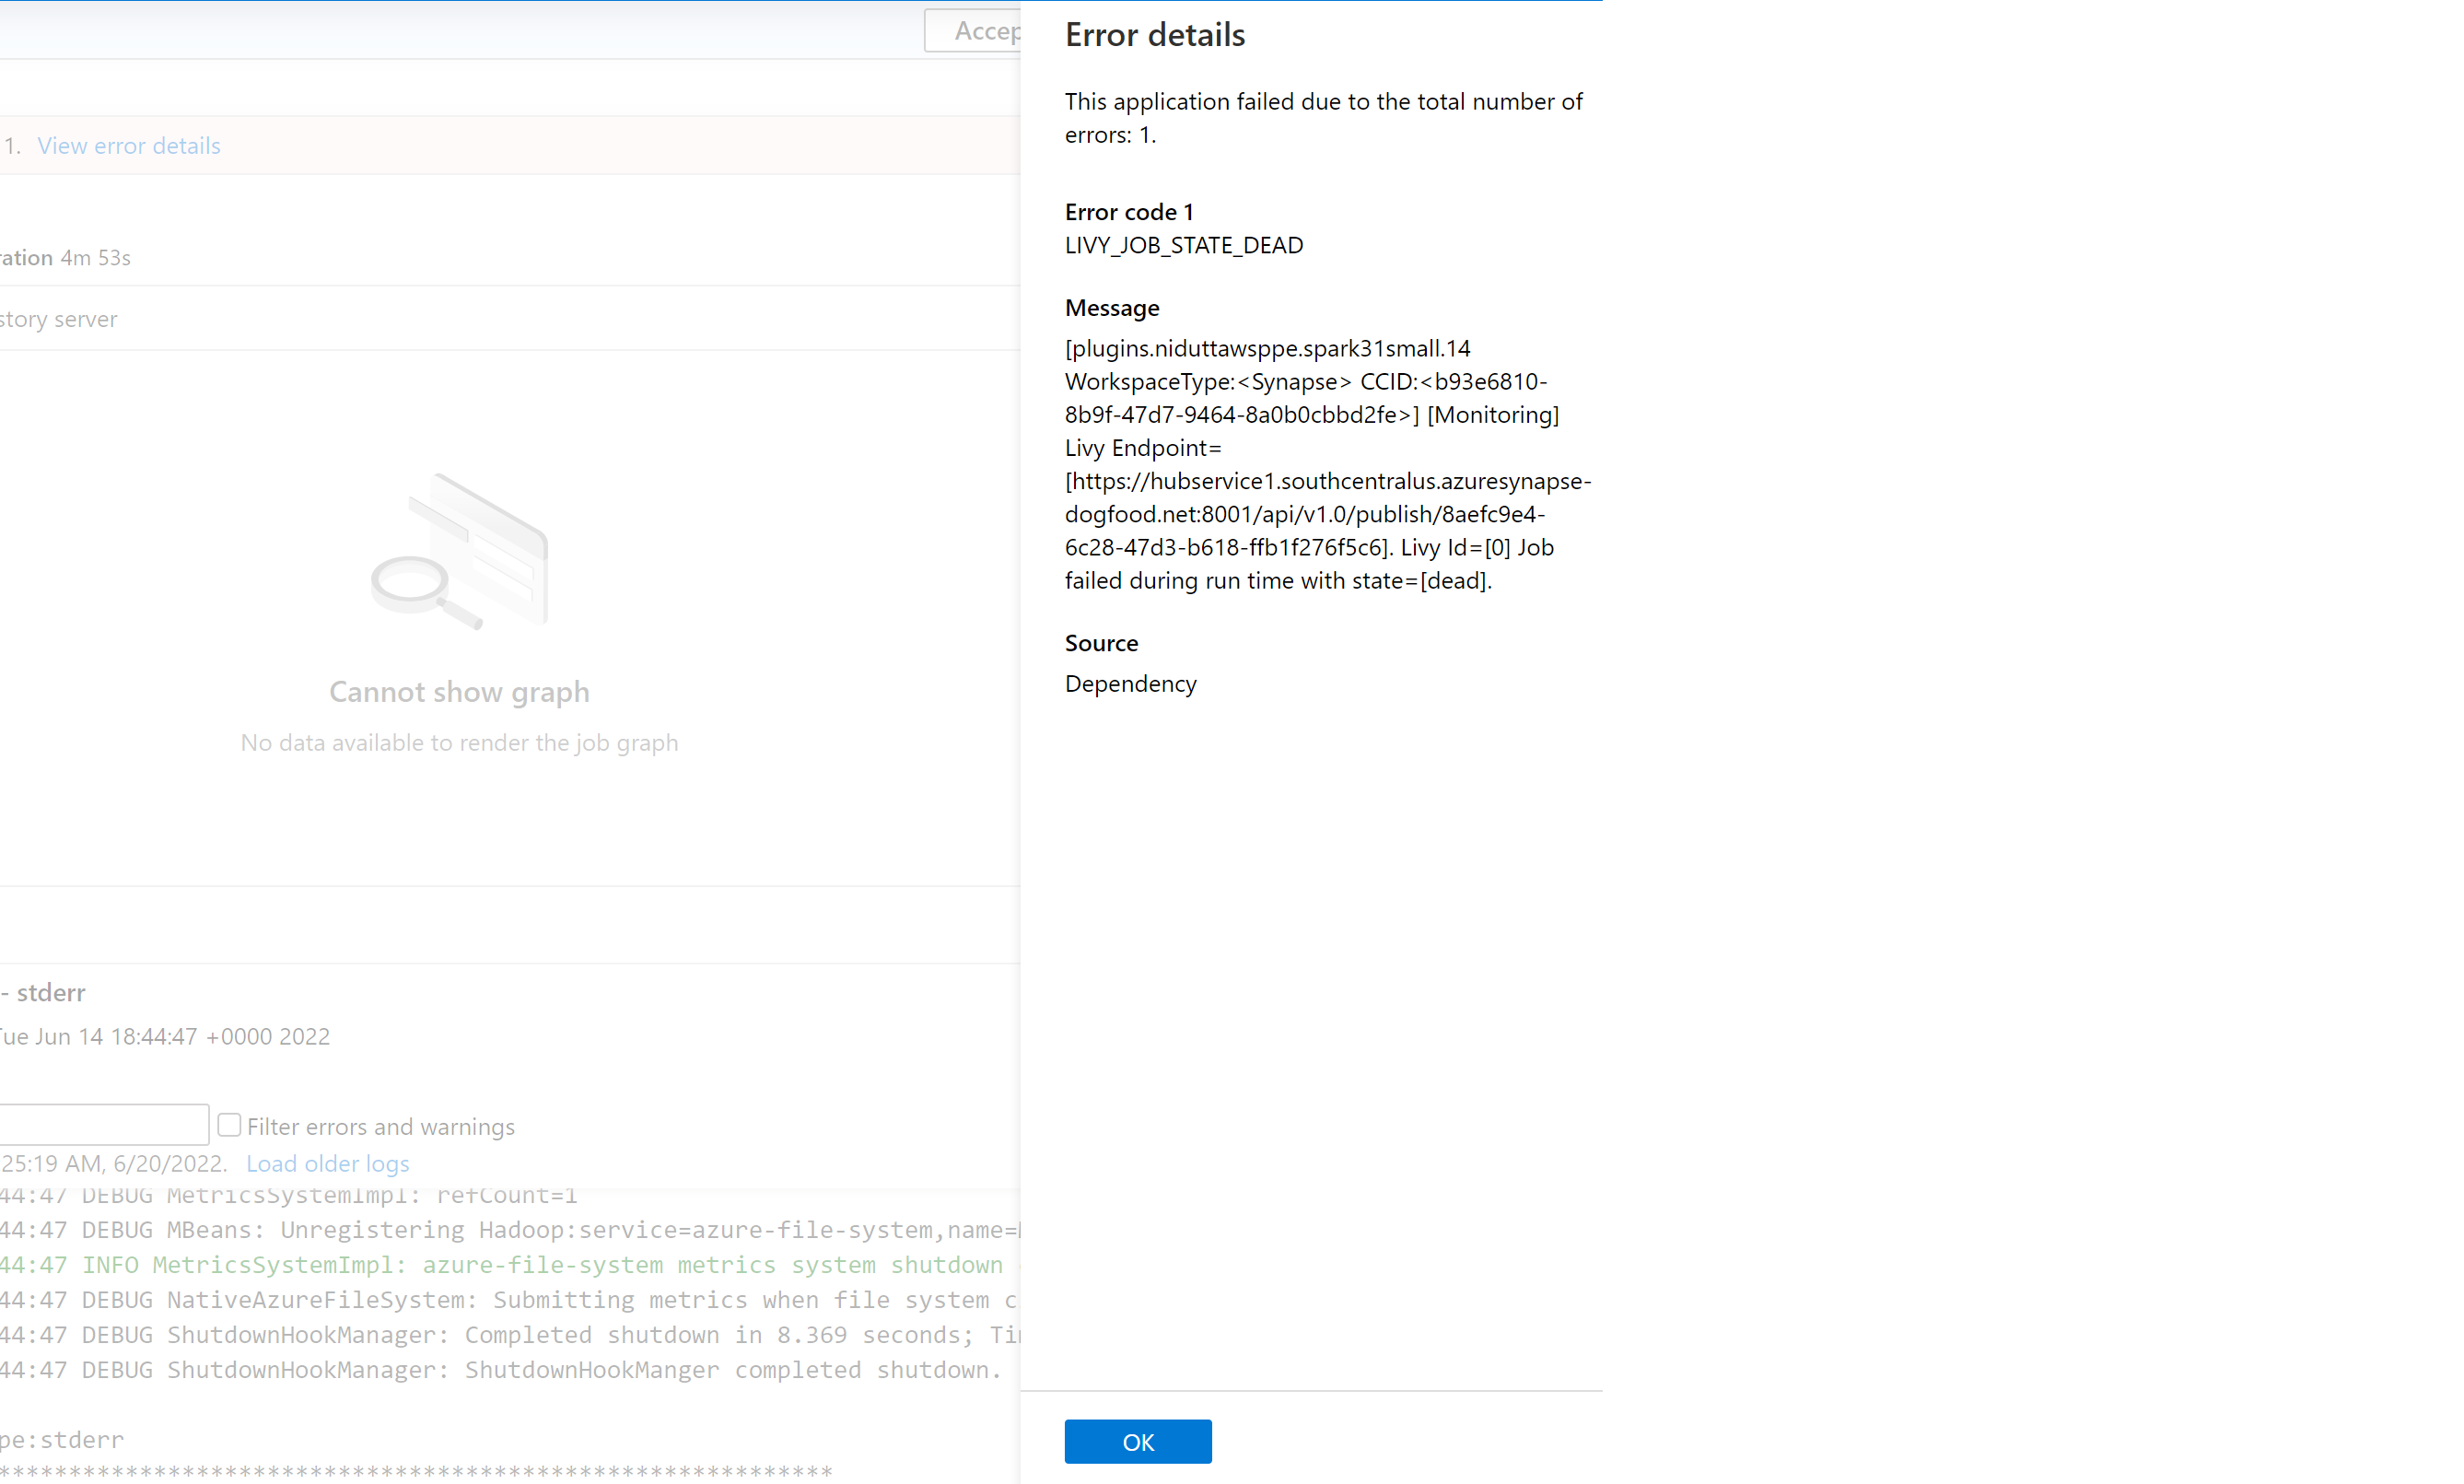This screenshot has height=1484, width=2464.
Task: Click the MBeans Unregistering Hadoop log line
Action: click(x=500, y=1230)
